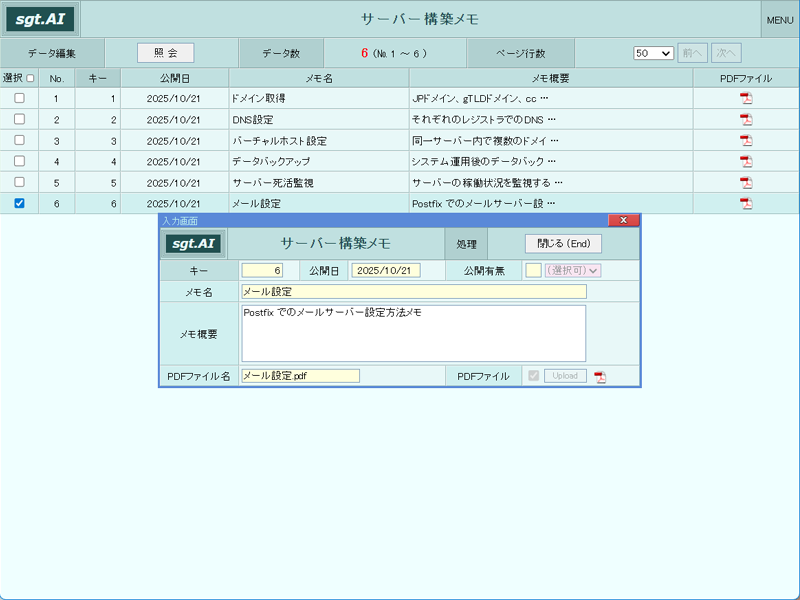Screen dimensions: 800x600
Task: Click the ページ行数 label
Action: [520, 53]
